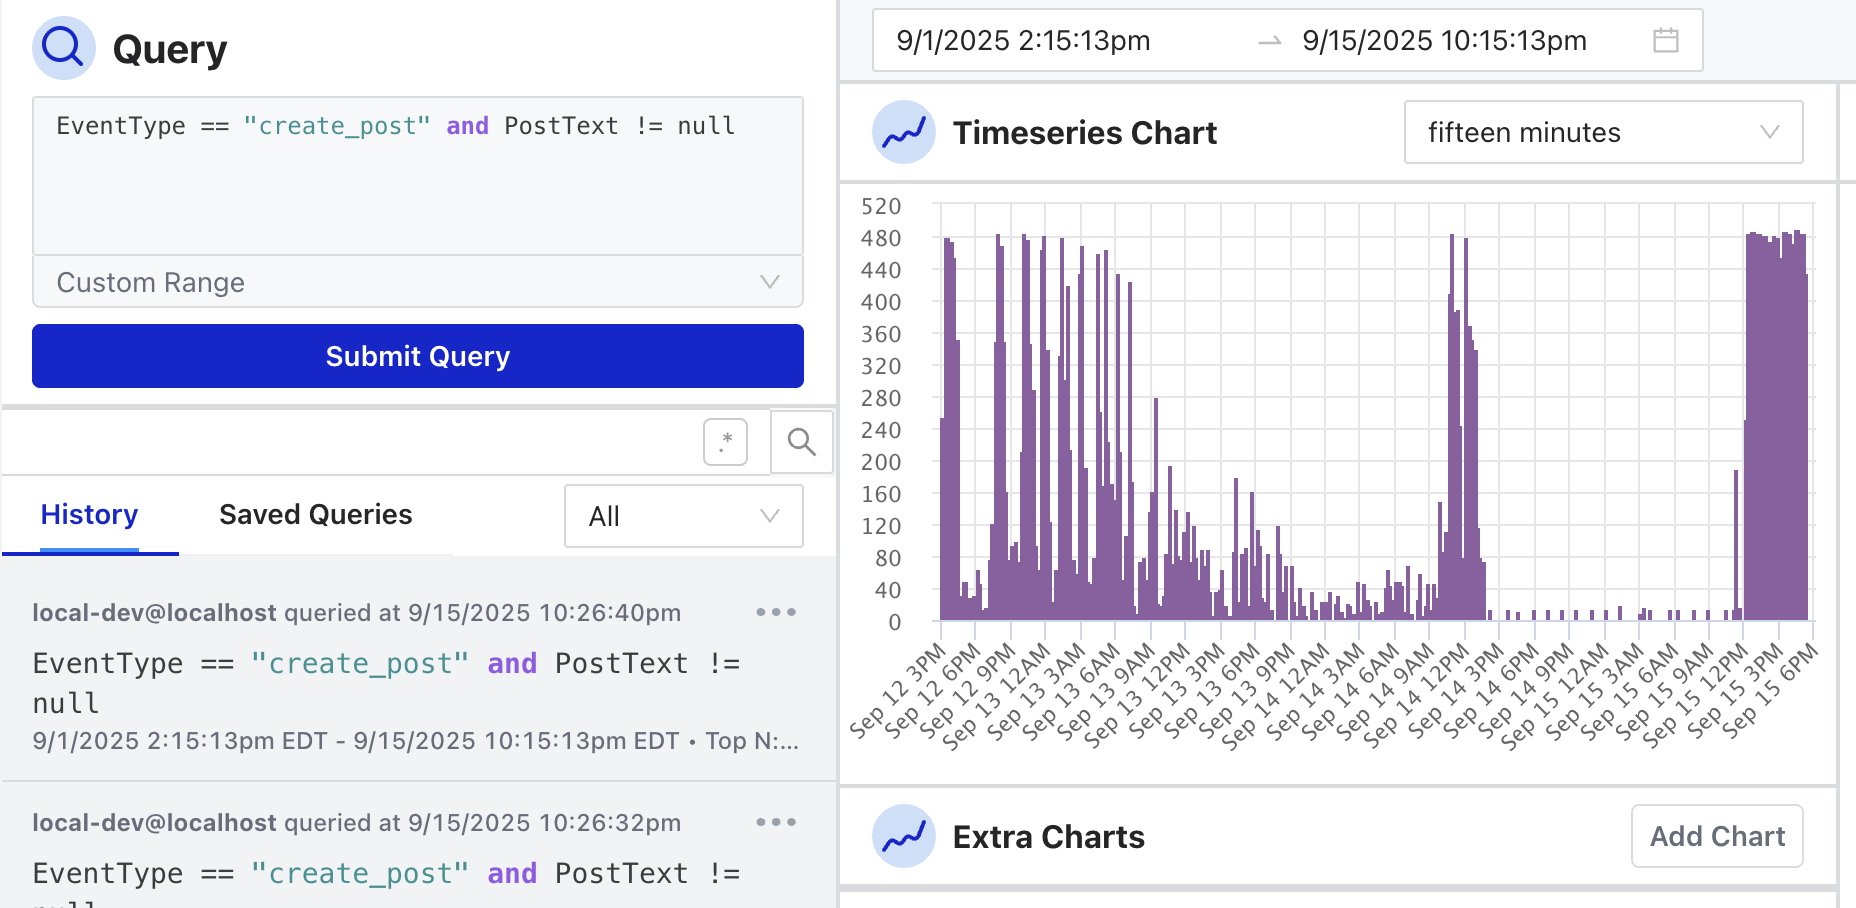Open the calendar date picker
The height and width of the screenshot is (908, 1856).
click(1664, 40)
